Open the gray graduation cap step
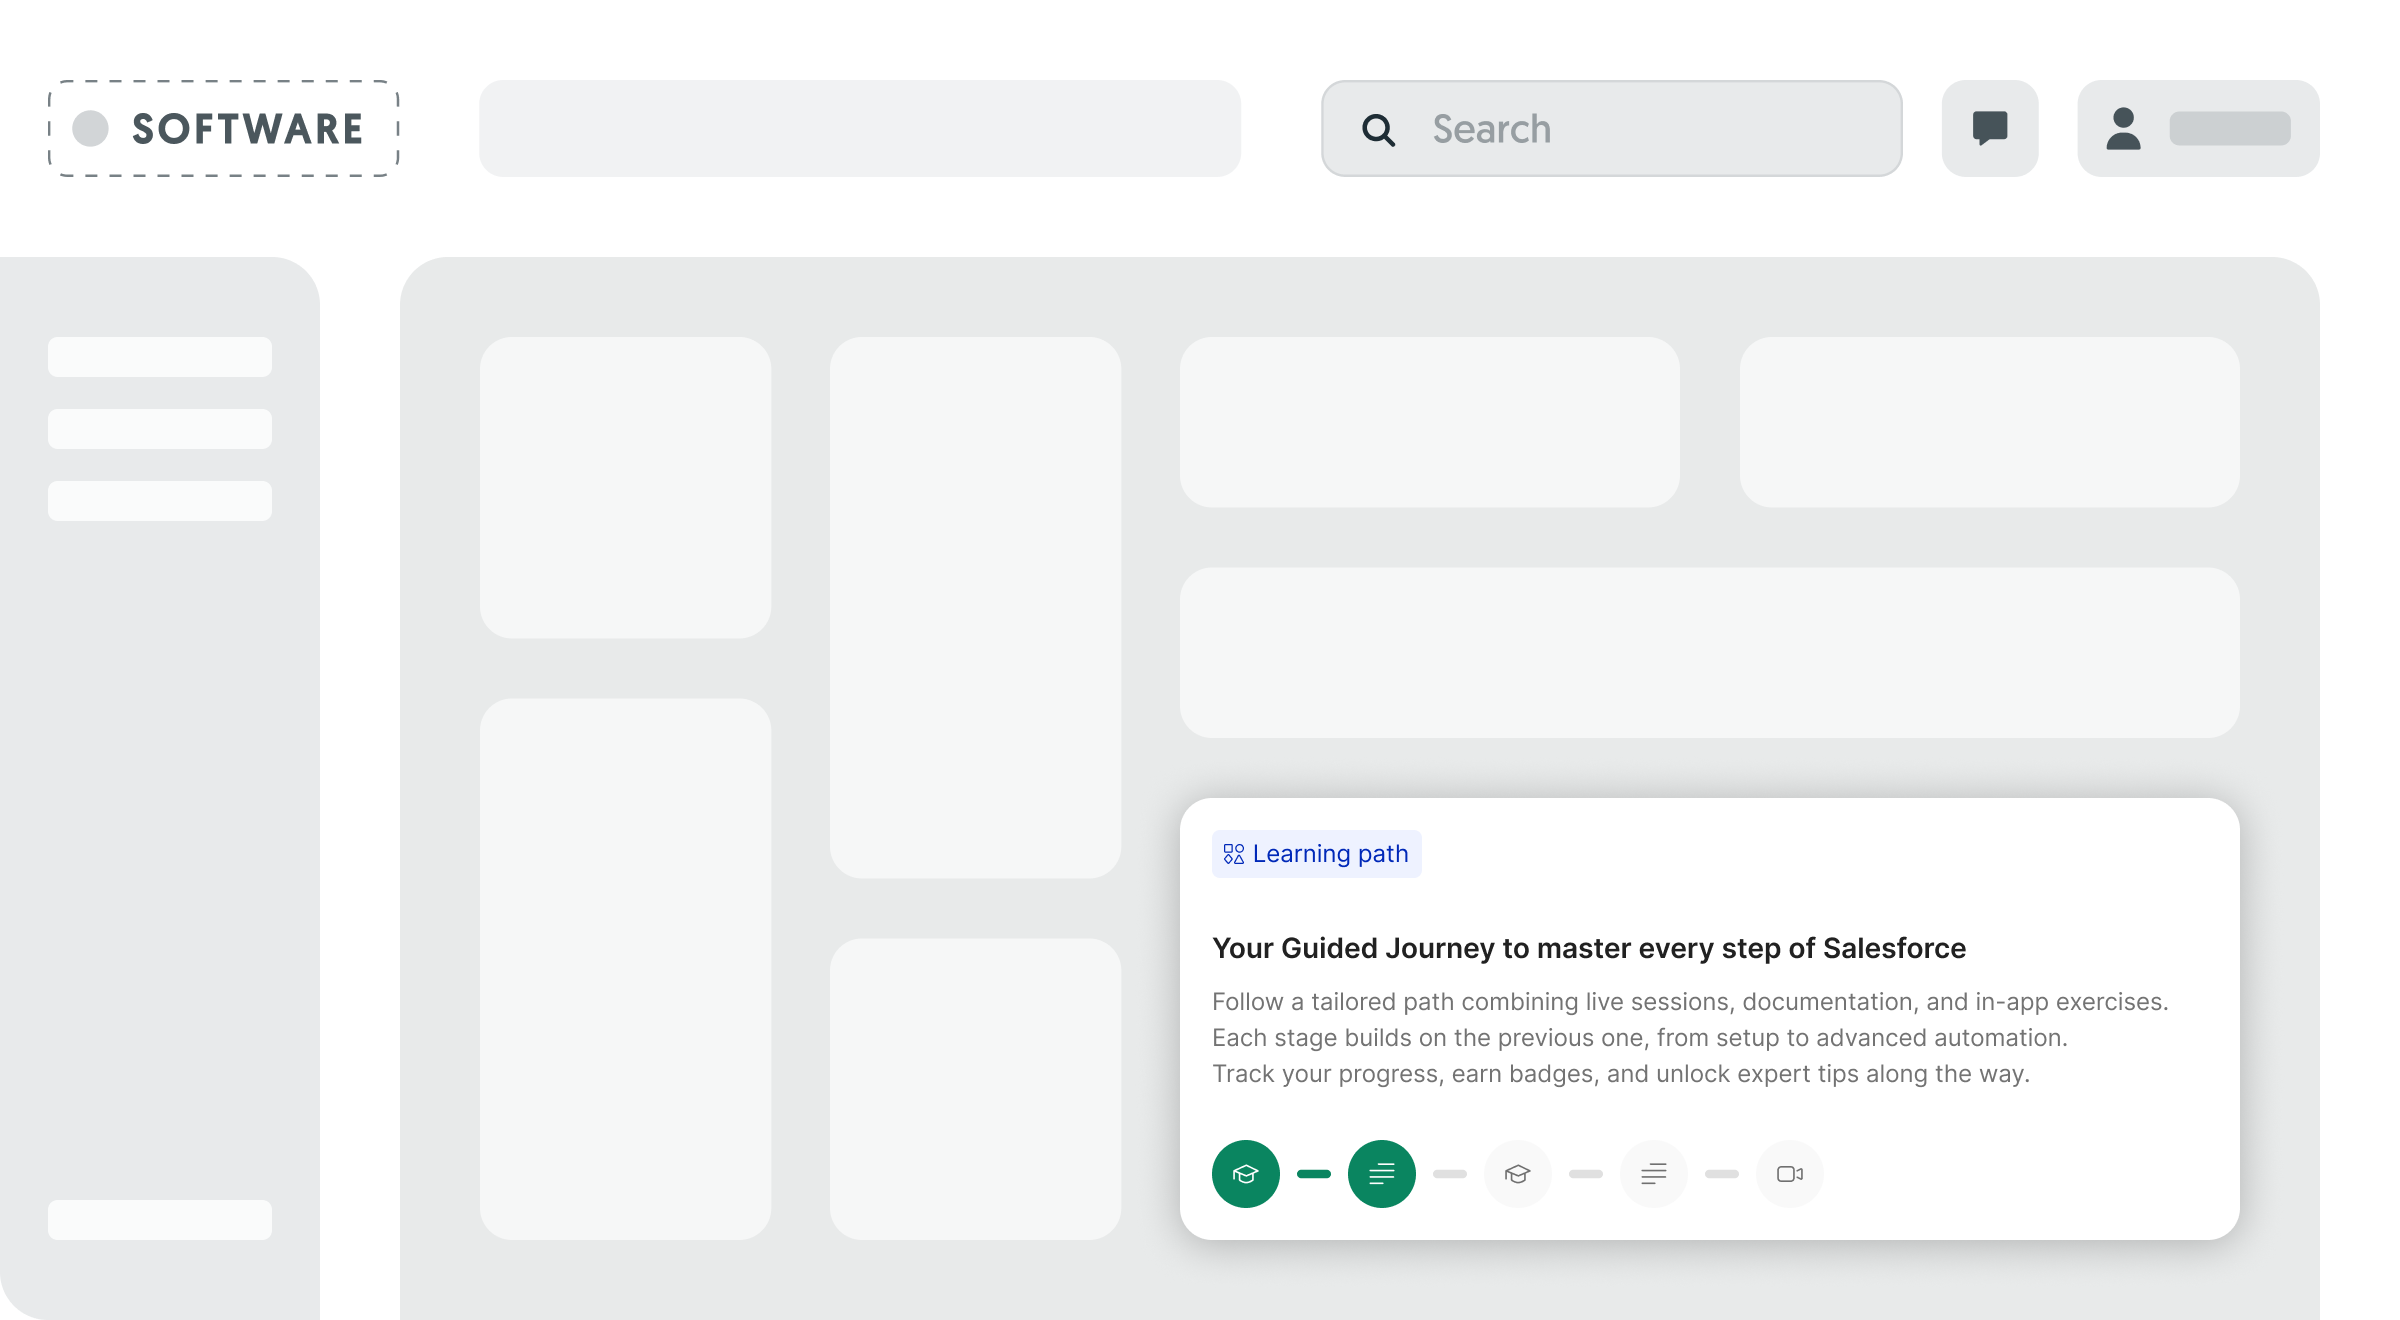 (1517, 1174)
